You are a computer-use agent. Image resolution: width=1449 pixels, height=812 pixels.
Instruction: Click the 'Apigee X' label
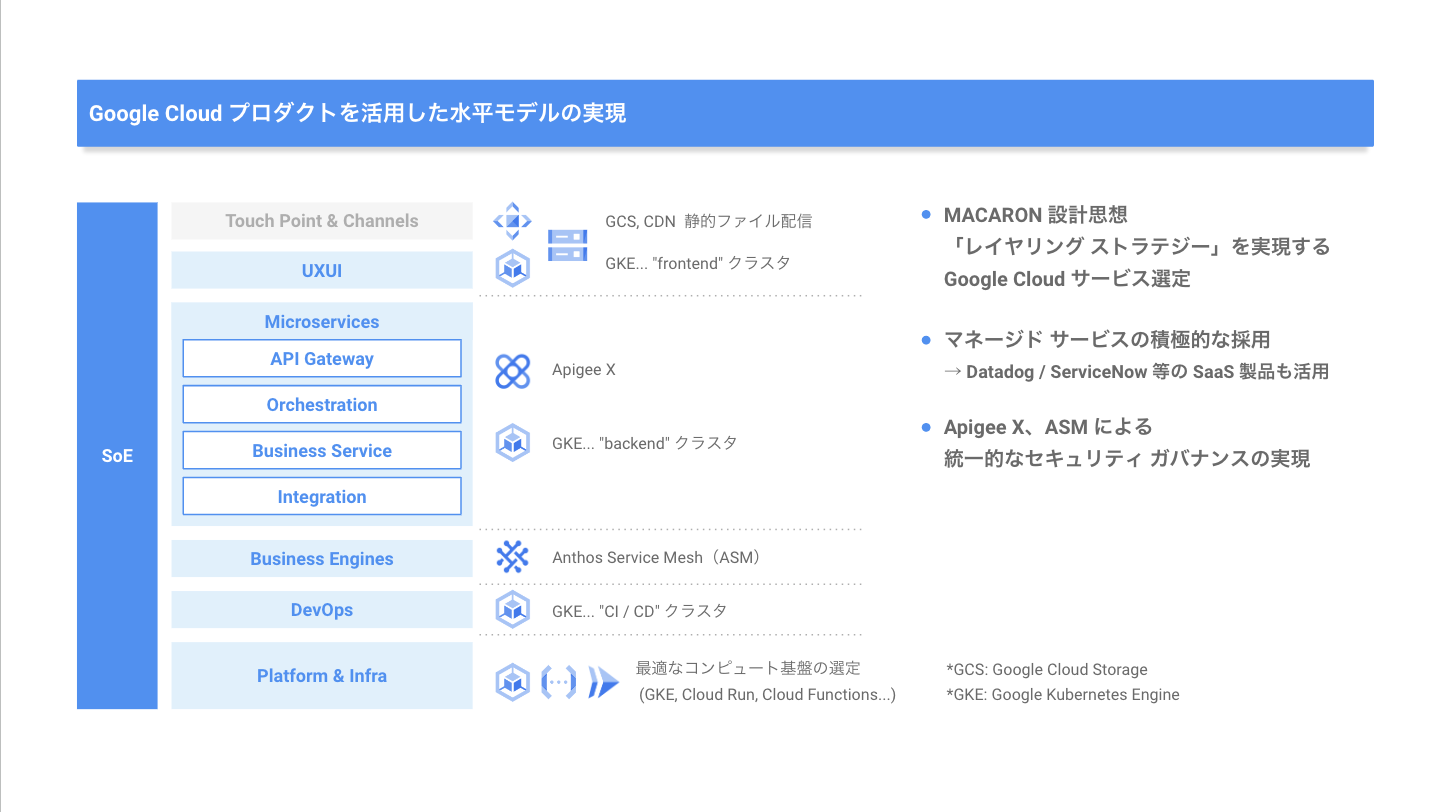point(584,370)
